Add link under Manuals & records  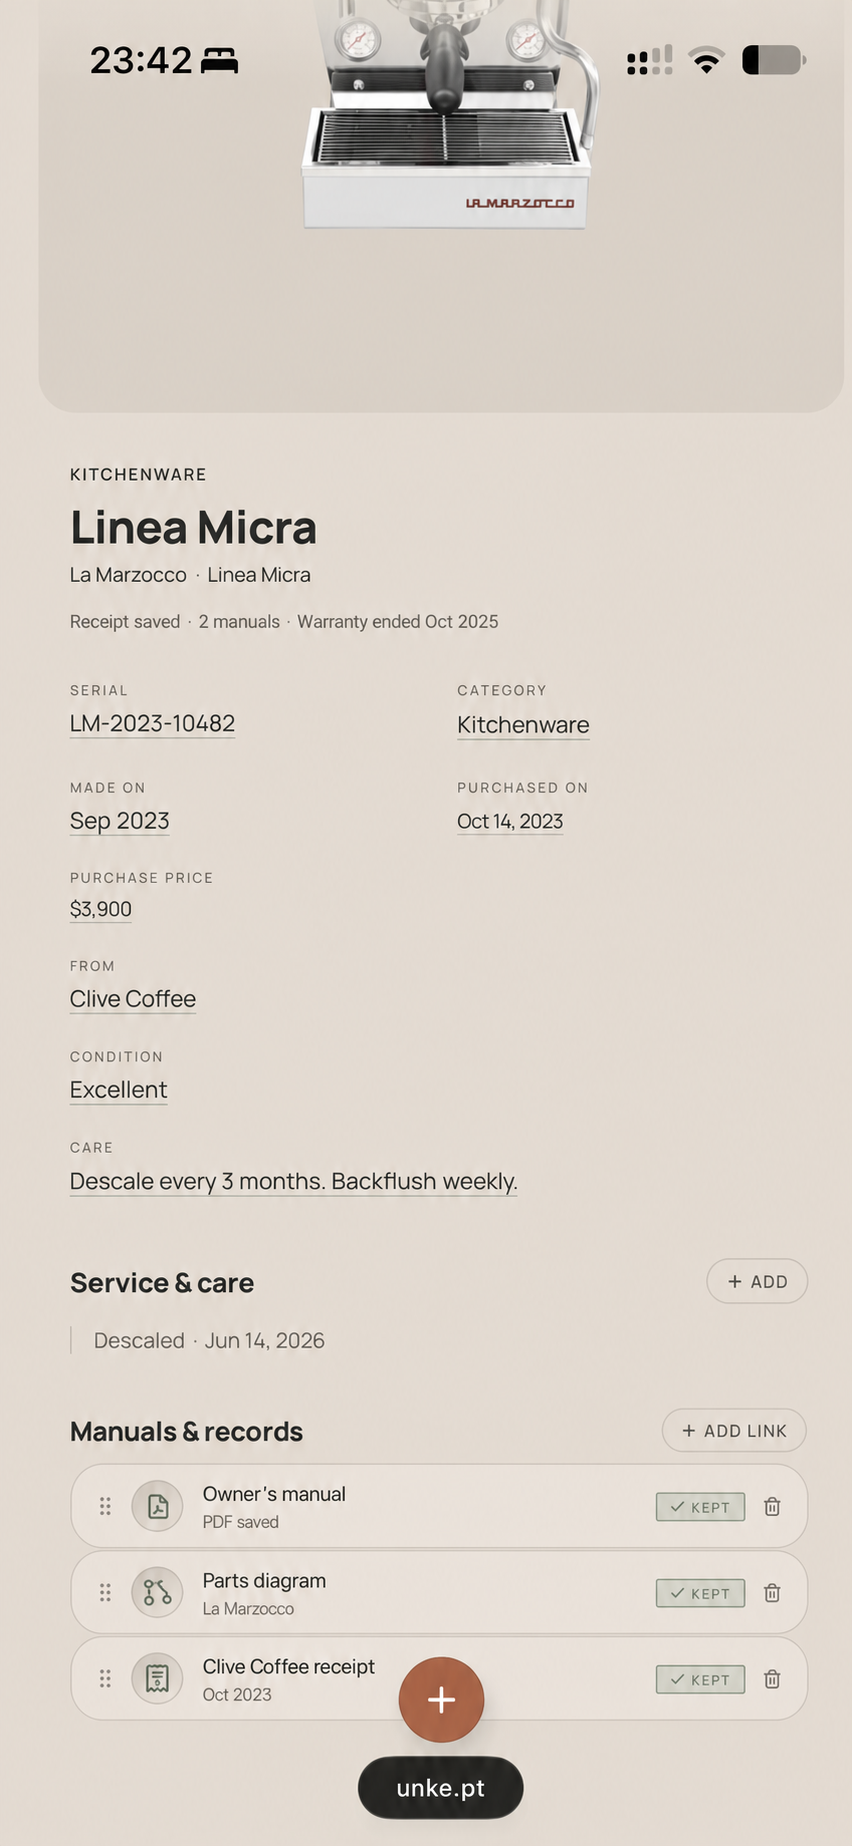(734, 1431)
